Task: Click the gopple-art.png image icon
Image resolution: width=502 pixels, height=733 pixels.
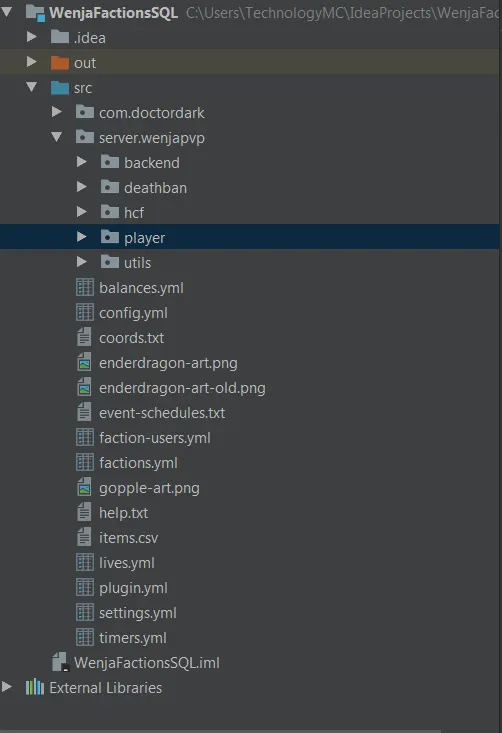Action: [x=84, y=488]
